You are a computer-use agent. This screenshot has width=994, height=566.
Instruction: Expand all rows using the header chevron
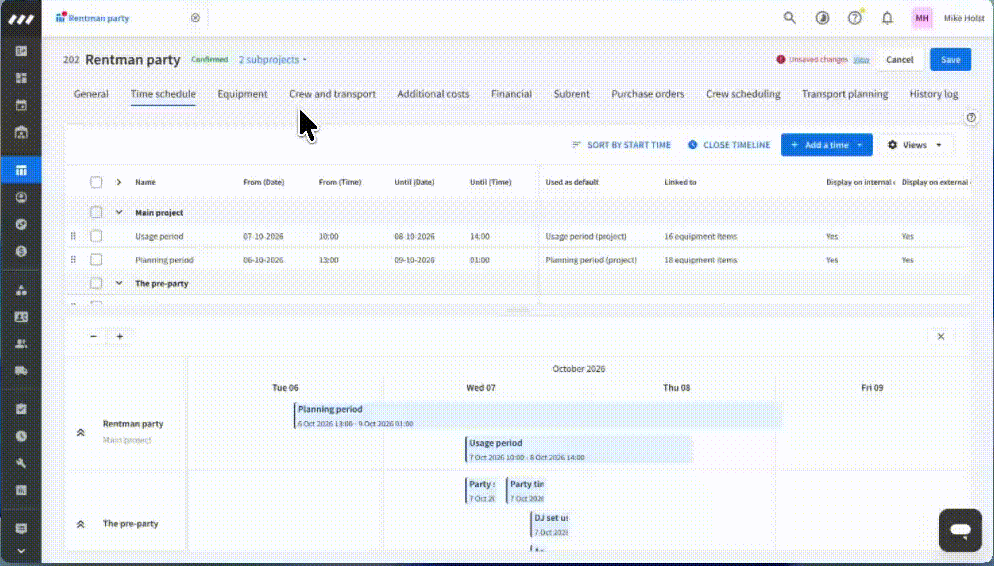coord(119,183)
